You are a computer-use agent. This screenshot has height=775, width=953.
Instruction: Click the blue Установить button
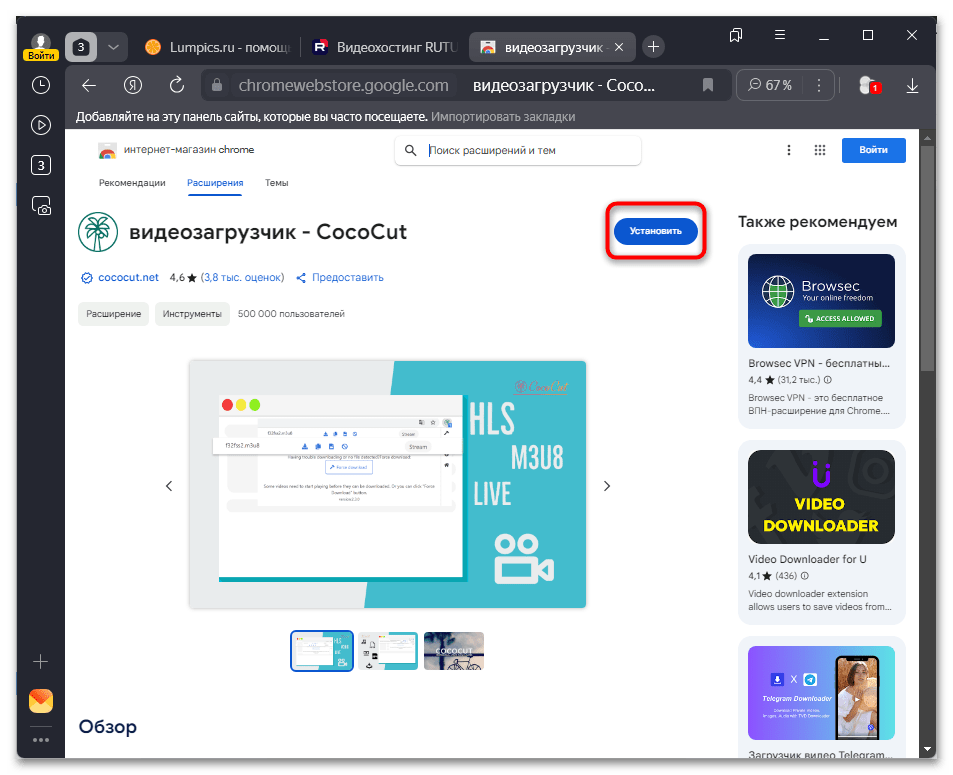point(656,231)
